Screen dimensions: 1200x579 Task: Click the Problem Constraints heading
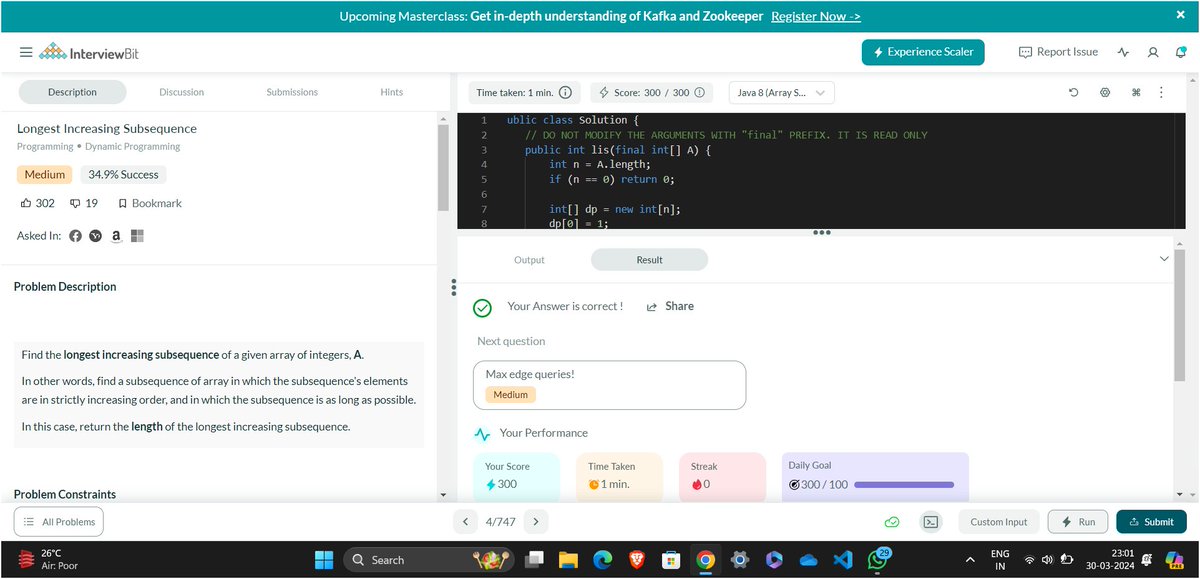pos(65,494)
